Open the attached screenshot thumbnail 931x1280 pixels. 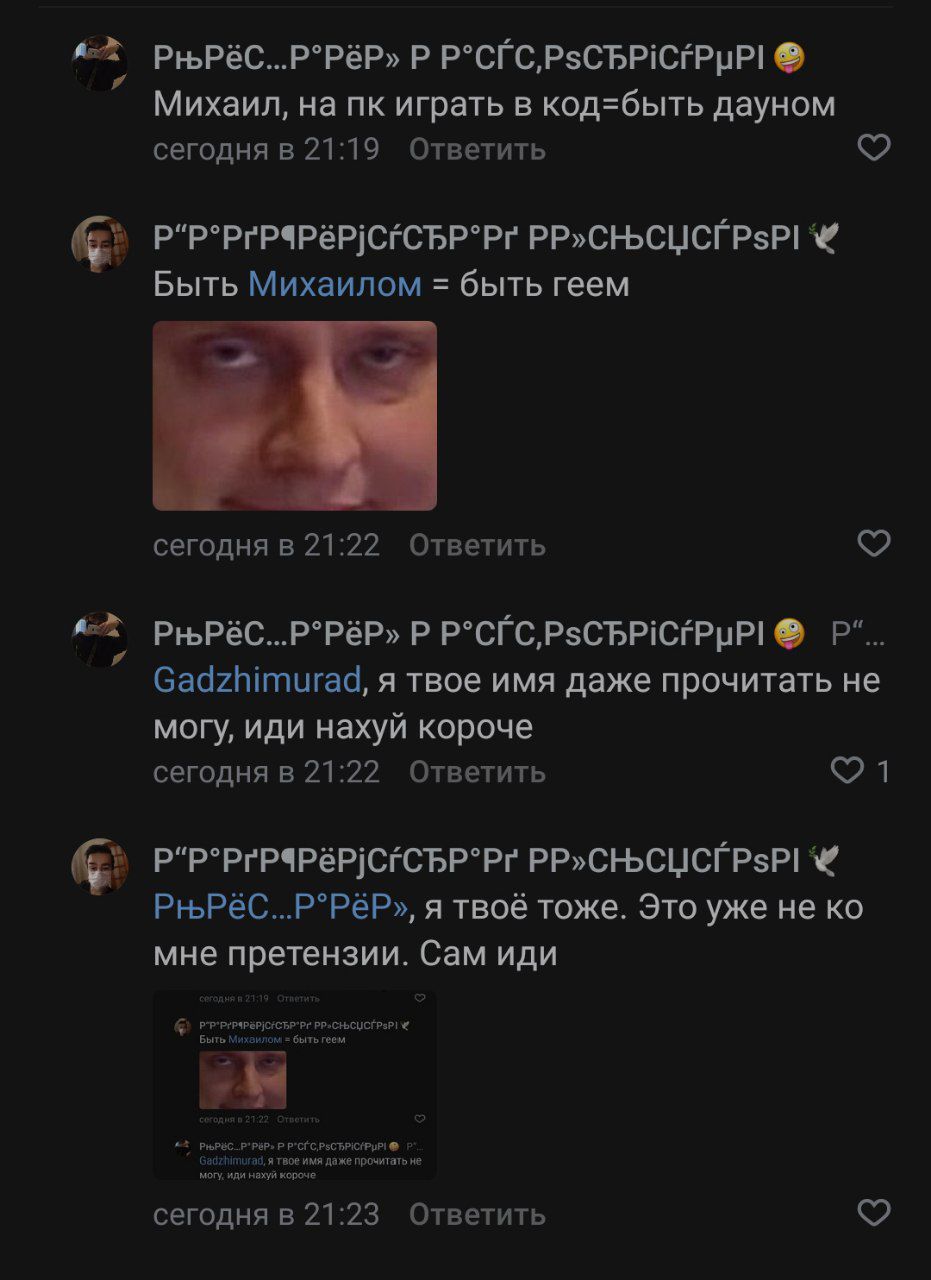[294, 1085]
